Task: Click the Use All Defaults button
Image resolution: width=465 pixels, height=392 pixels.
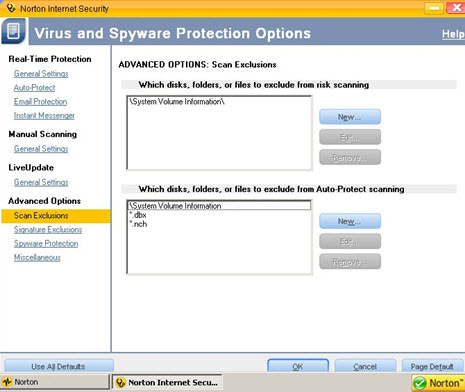Action: (x=58, y=366)
